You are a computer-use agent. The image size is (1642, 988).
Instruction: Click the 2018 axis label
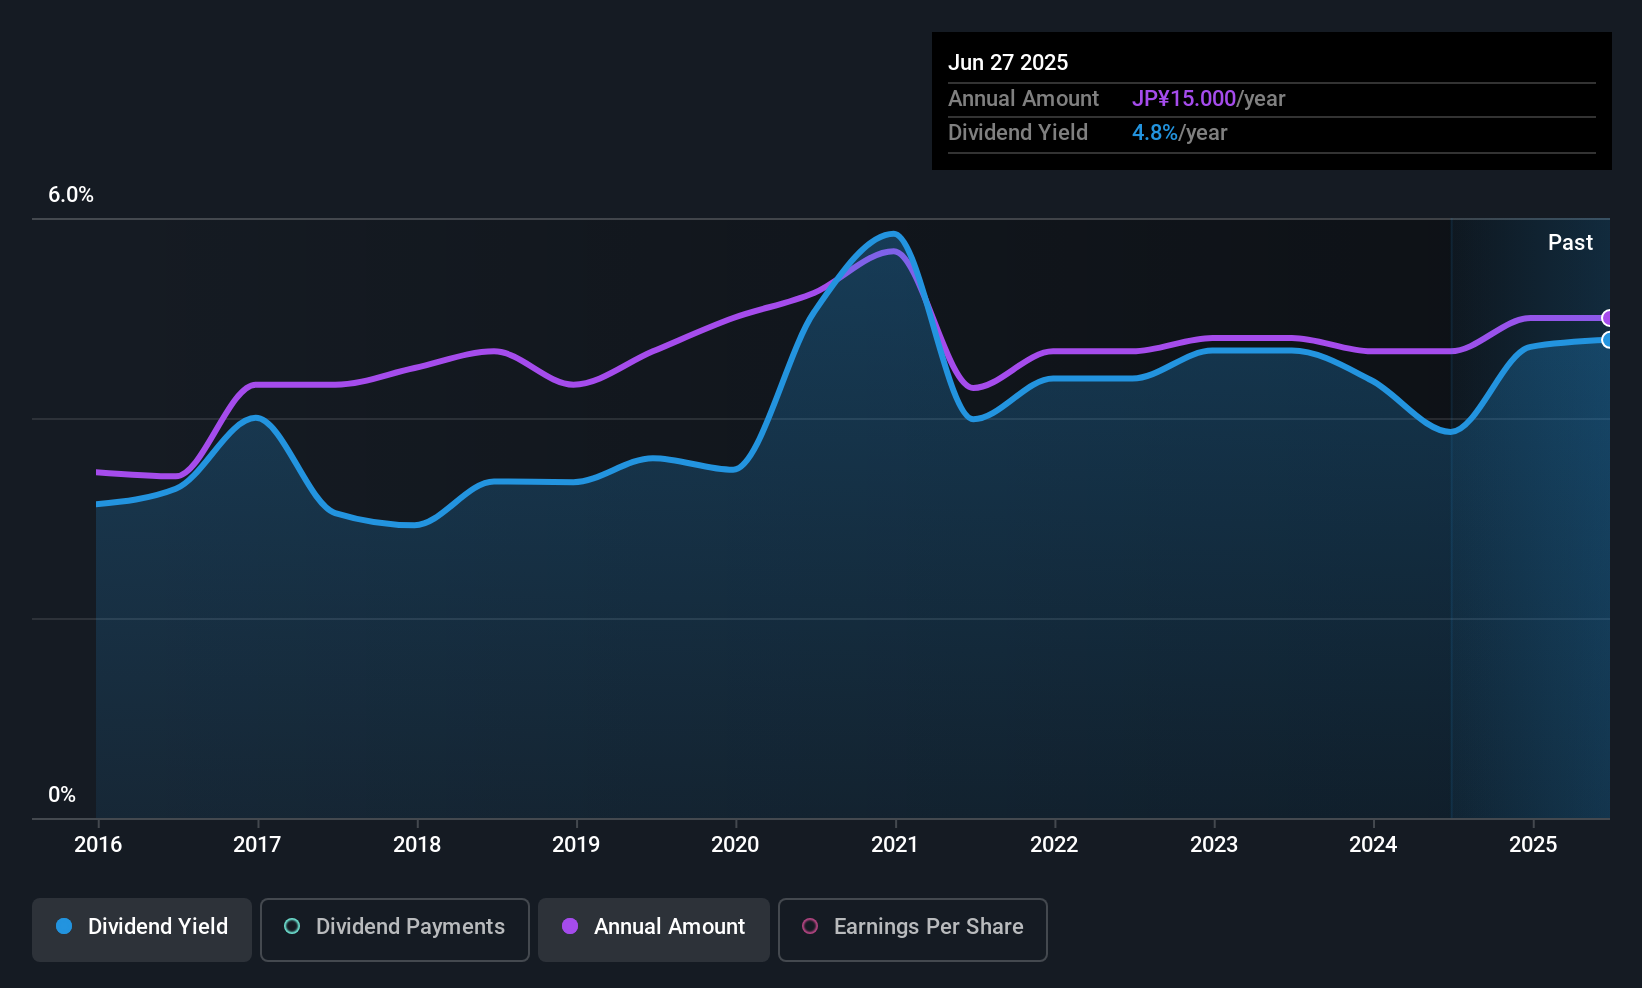[417, 844]
